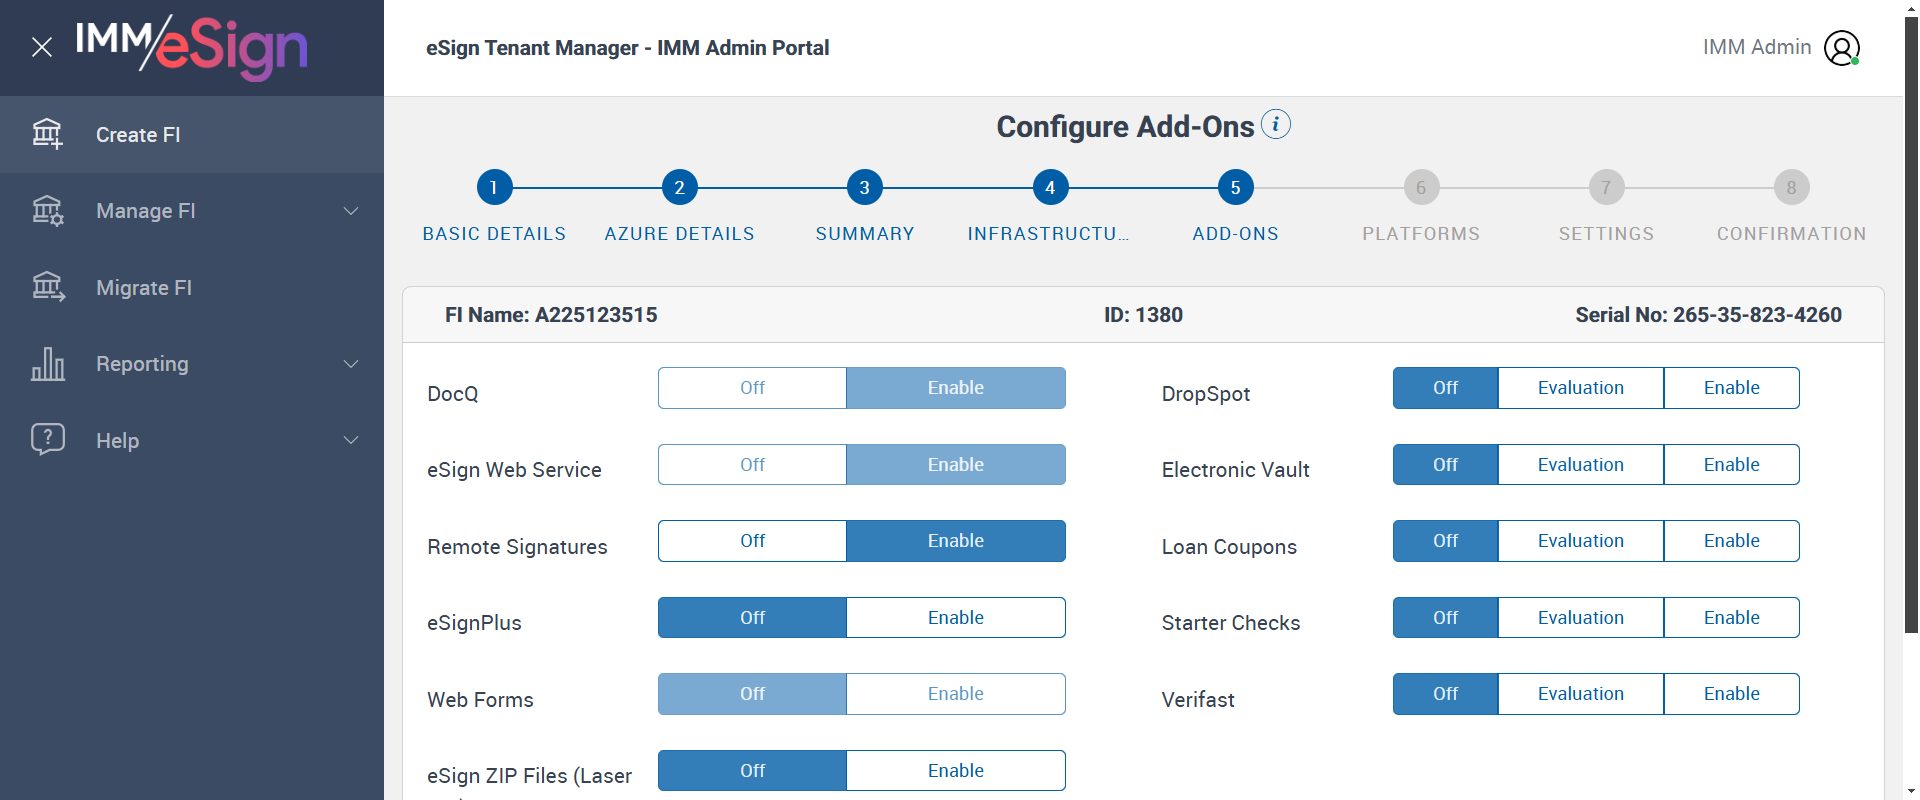Click the Migrate FI bank arrow icon
The height and width of the screenshot is (800, 1920).
[47, 288]
